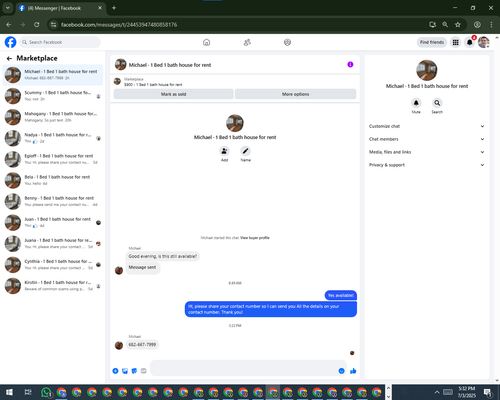The image size is (500, 400).
Task: Go to the Home feed icon
Action: pos(206,42)
